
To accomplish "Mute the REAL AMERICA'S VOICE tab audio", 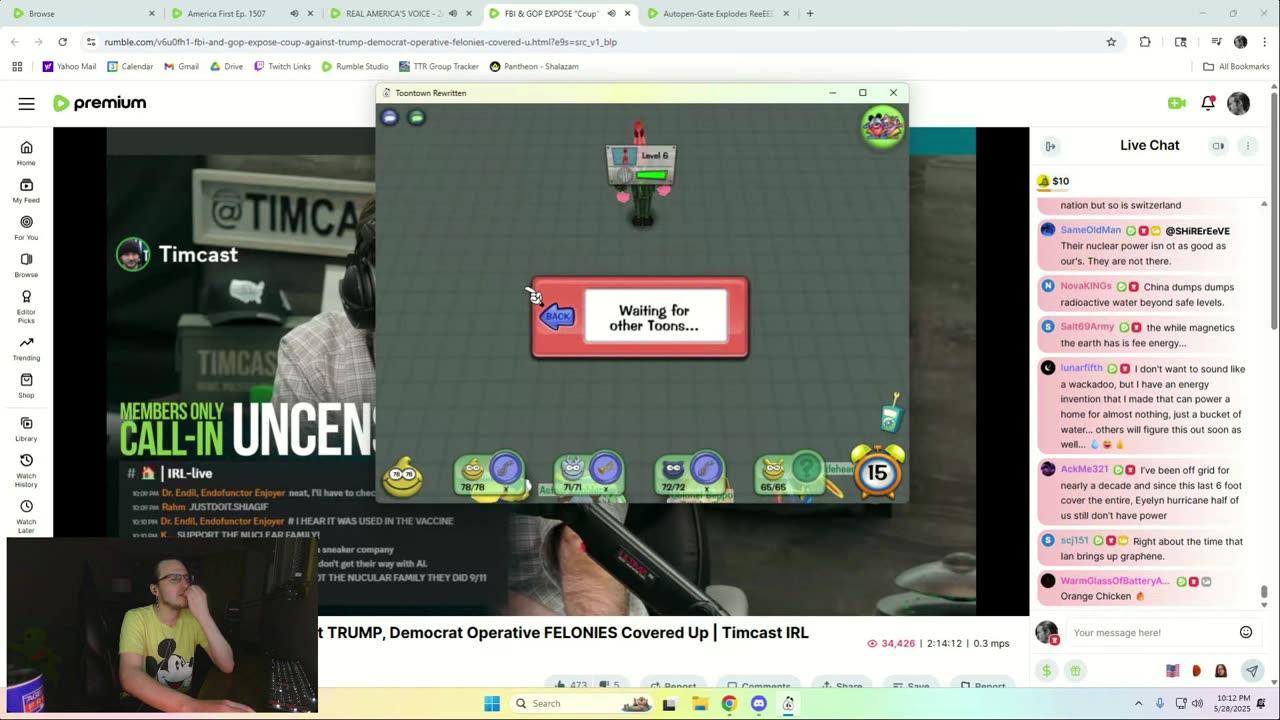I will point(453,14).
